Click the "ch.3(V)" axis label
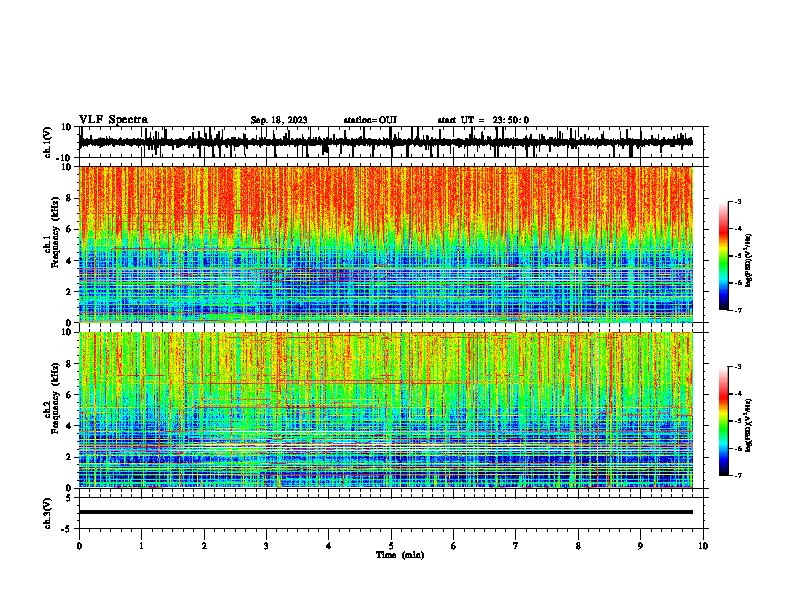 [47, 513]
